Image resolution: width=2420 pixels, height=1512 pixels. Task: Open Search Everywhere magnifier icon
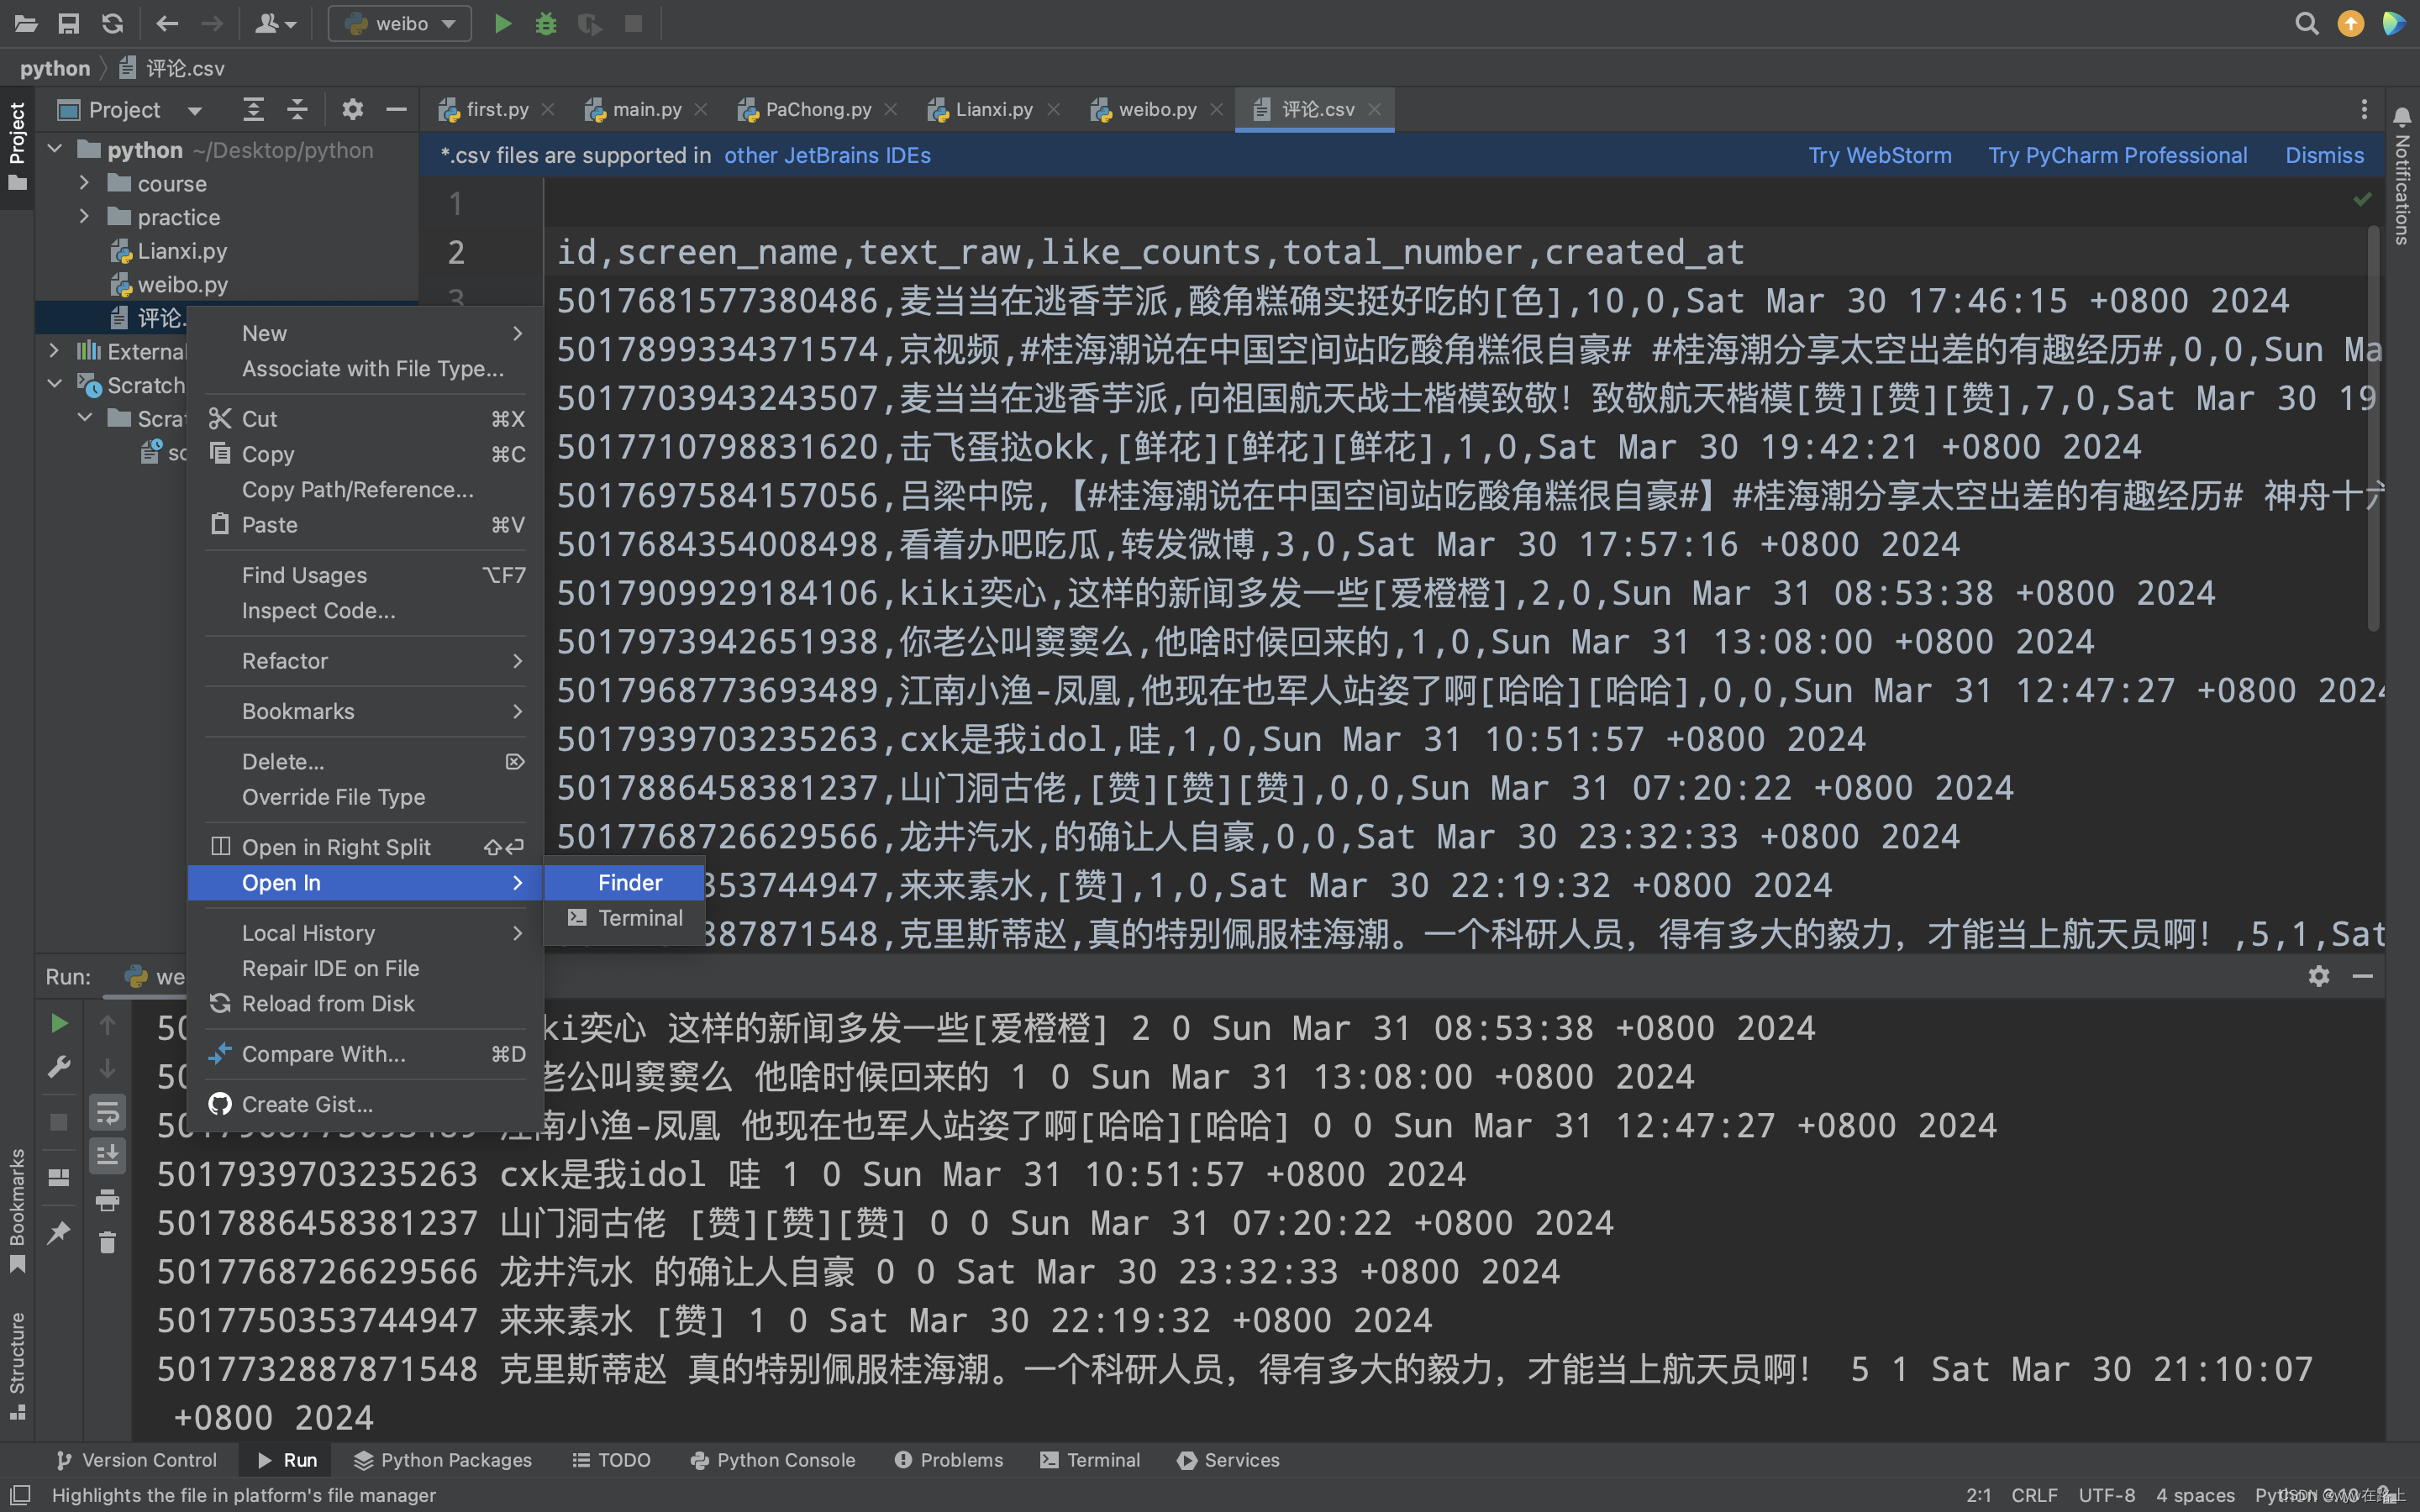click(x=2306, y=23)
